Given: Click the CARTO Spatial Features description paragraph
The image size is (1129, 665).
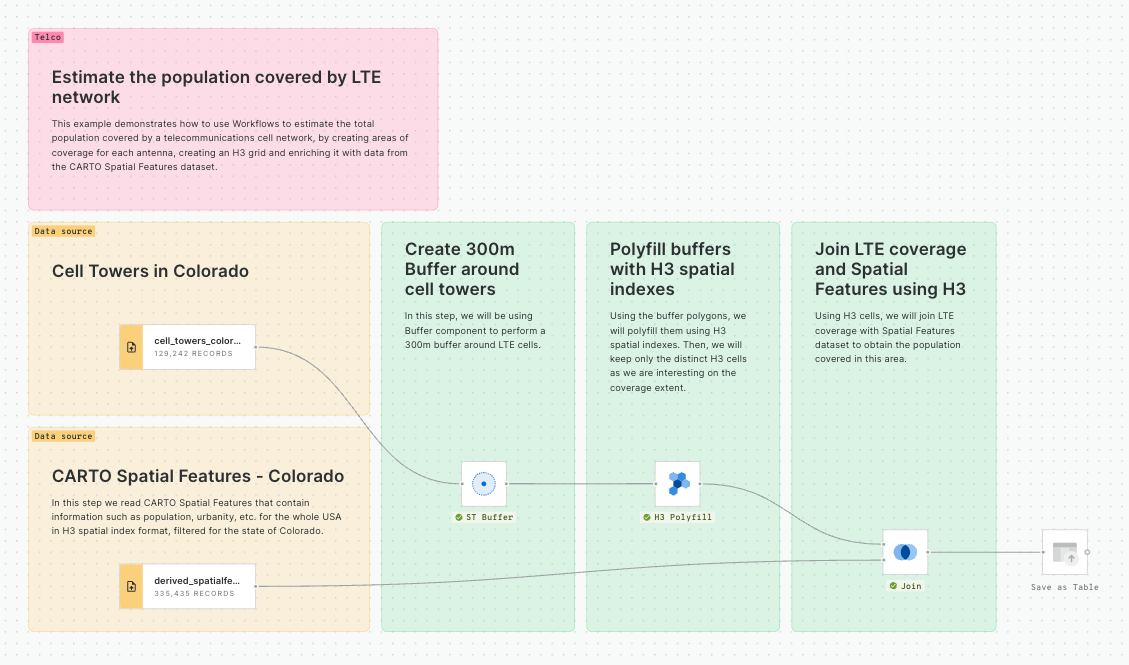Looking at the screenshot, I should (196, 517).
